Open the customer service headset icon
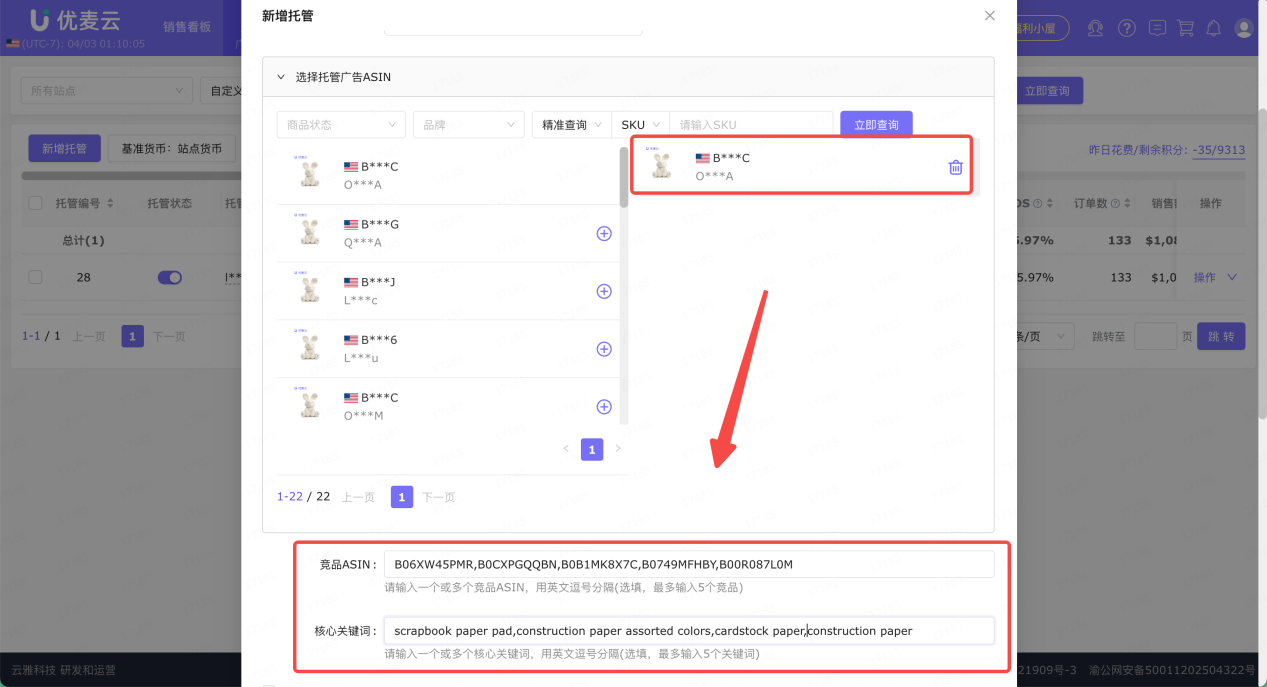1267x687 pixels. (1095, 28)
